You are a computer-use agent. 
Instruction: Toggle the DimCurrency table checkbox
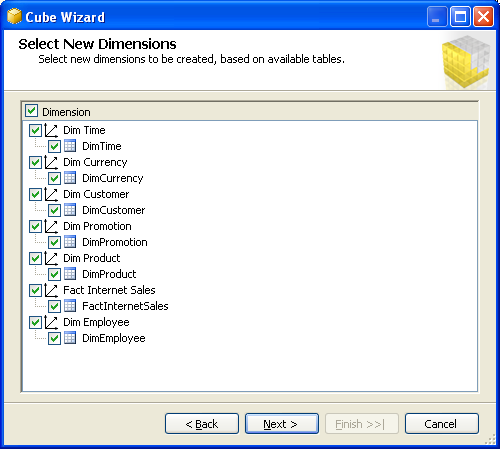pyautogui.click(x=54, y=178)
